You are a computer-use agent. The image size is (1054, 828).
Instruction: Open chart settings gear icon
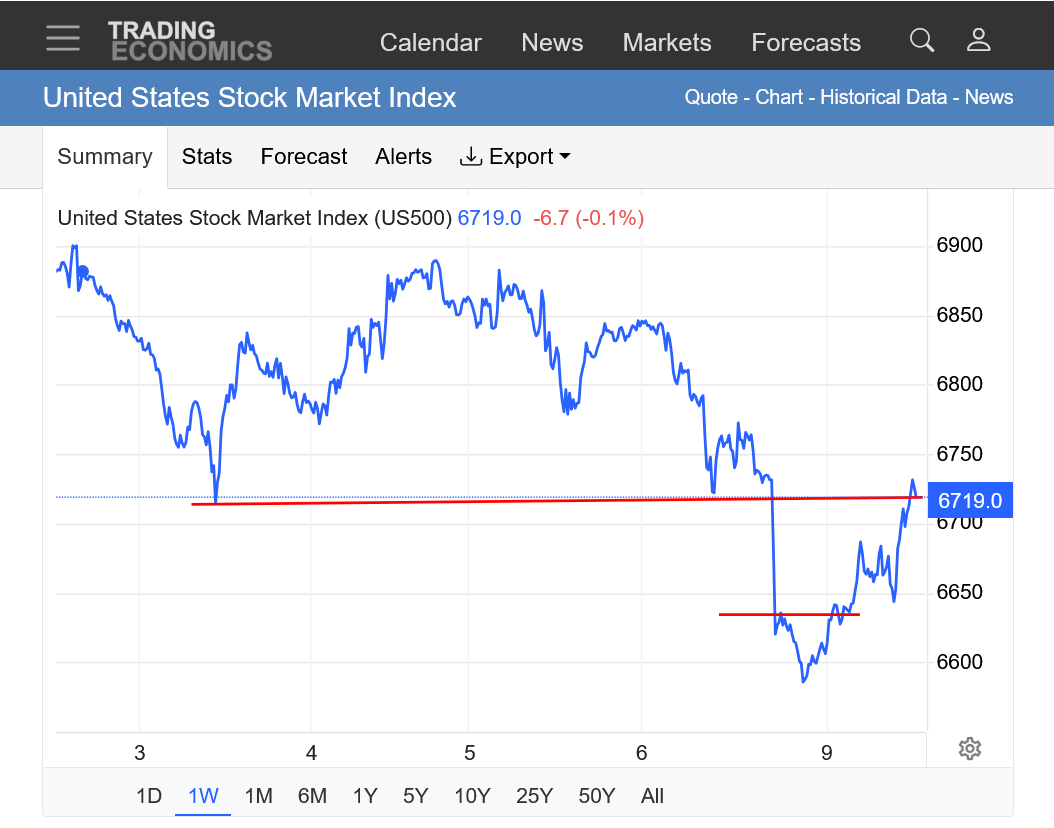[x=969, y=748]
